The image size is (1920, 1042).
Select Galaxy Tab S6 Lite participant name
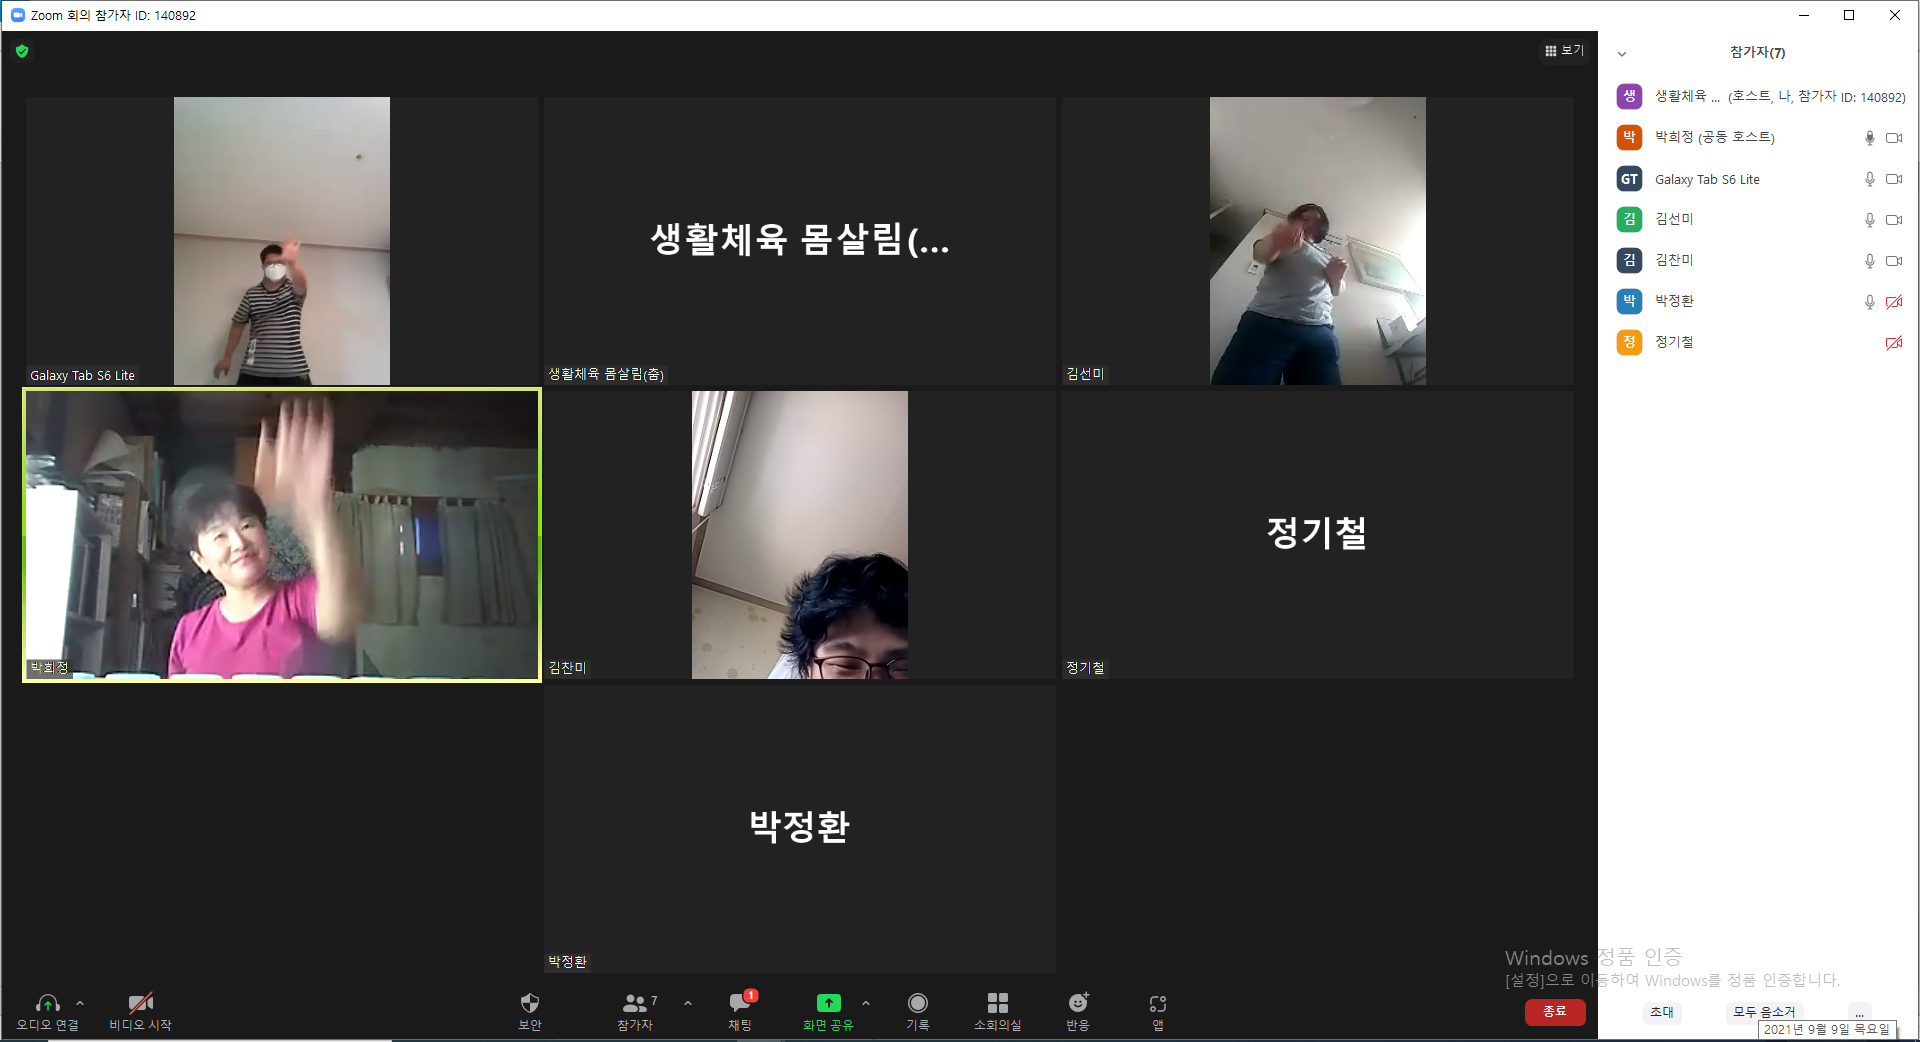(x=1707, y=179)
